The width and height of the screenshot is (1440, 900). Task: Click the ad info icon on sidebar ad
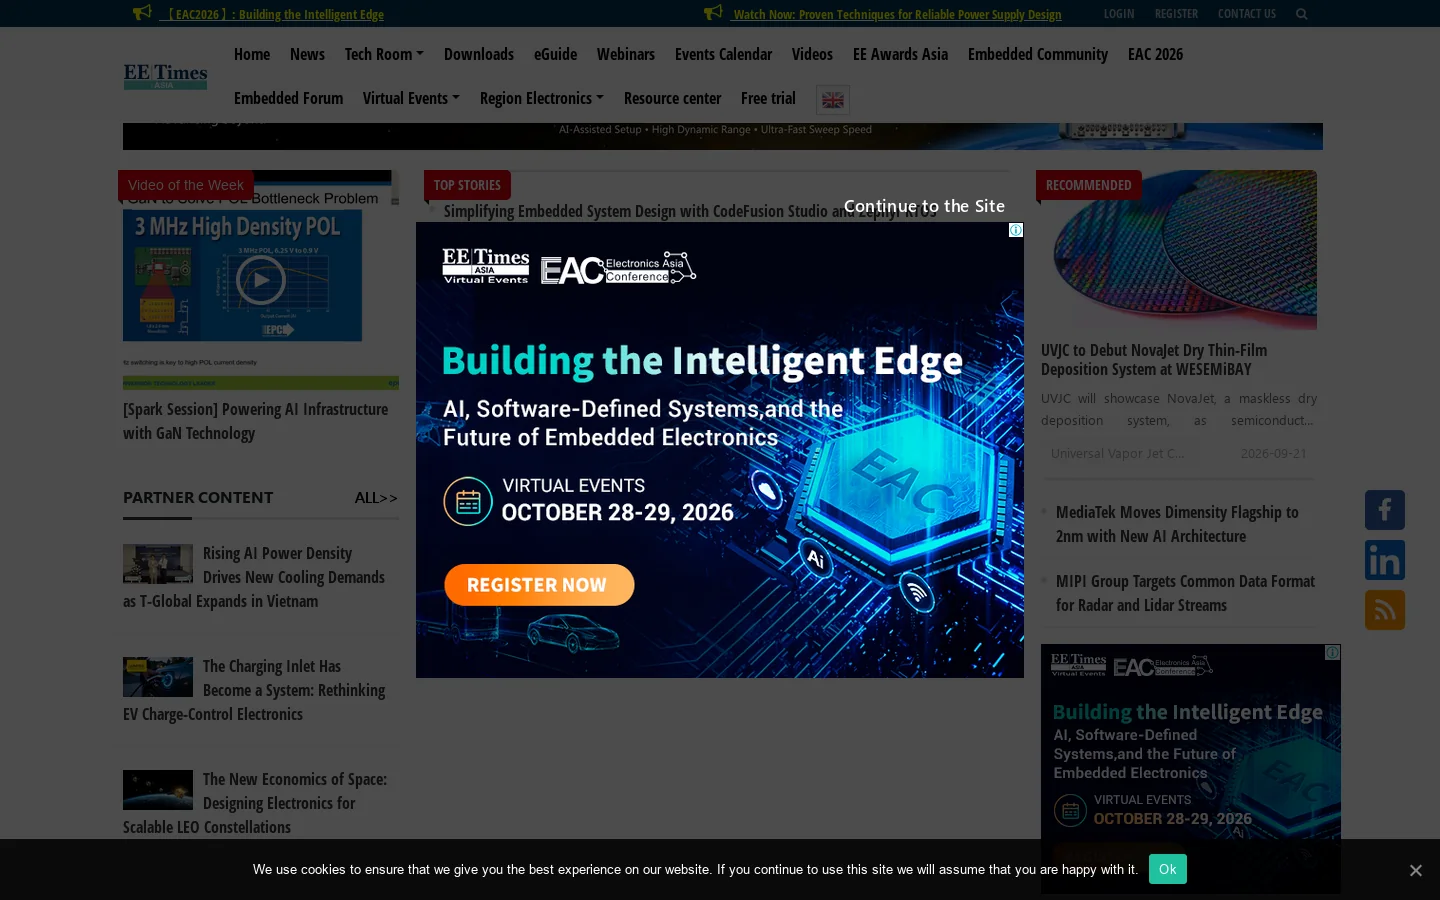point(1333,652)
